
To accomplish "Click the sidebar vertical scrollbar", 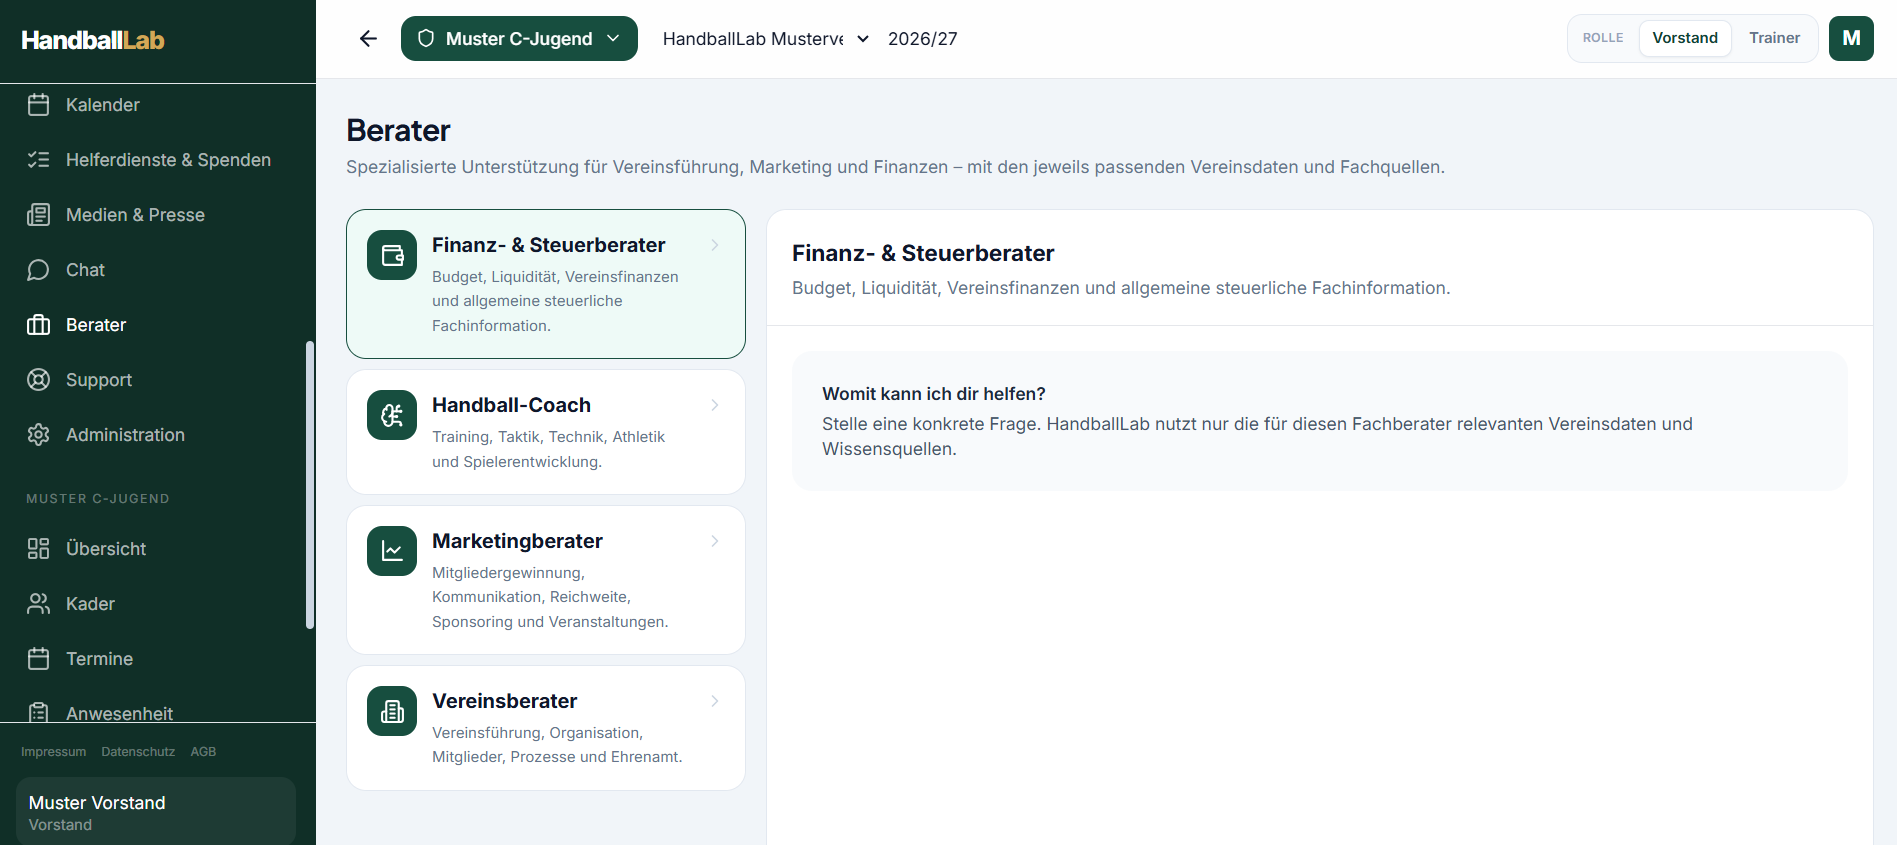I will (x=310, y=485).
